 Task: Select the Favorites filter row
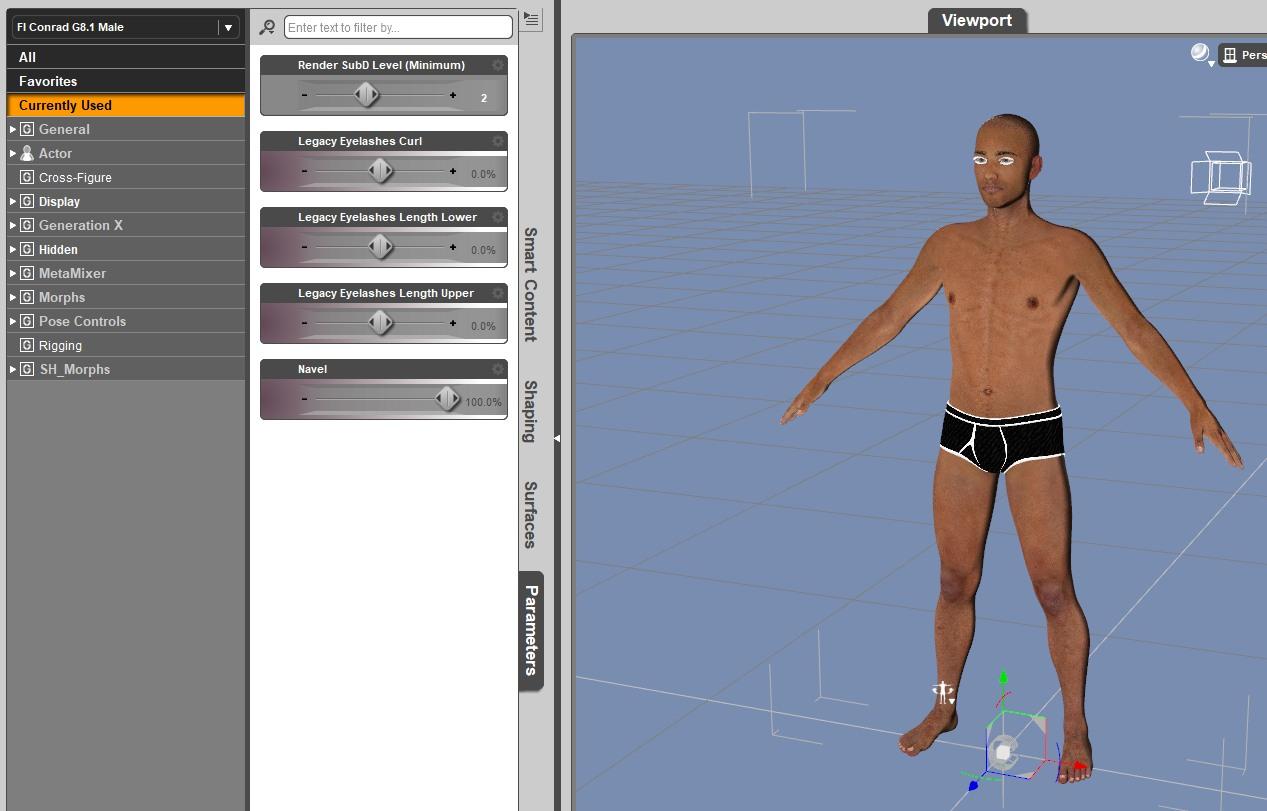(126, 81)
